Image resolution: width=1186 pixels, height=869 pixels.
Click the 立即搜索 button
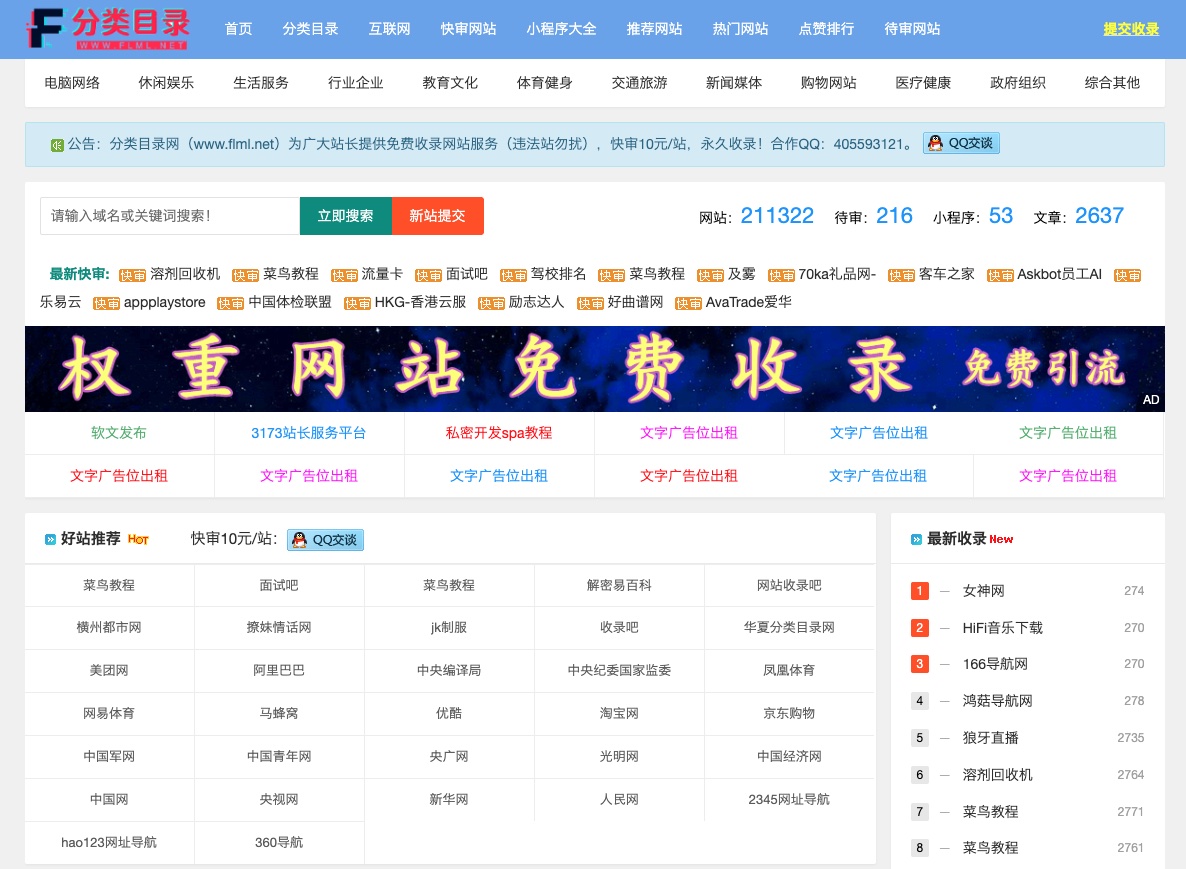[346, 216]
